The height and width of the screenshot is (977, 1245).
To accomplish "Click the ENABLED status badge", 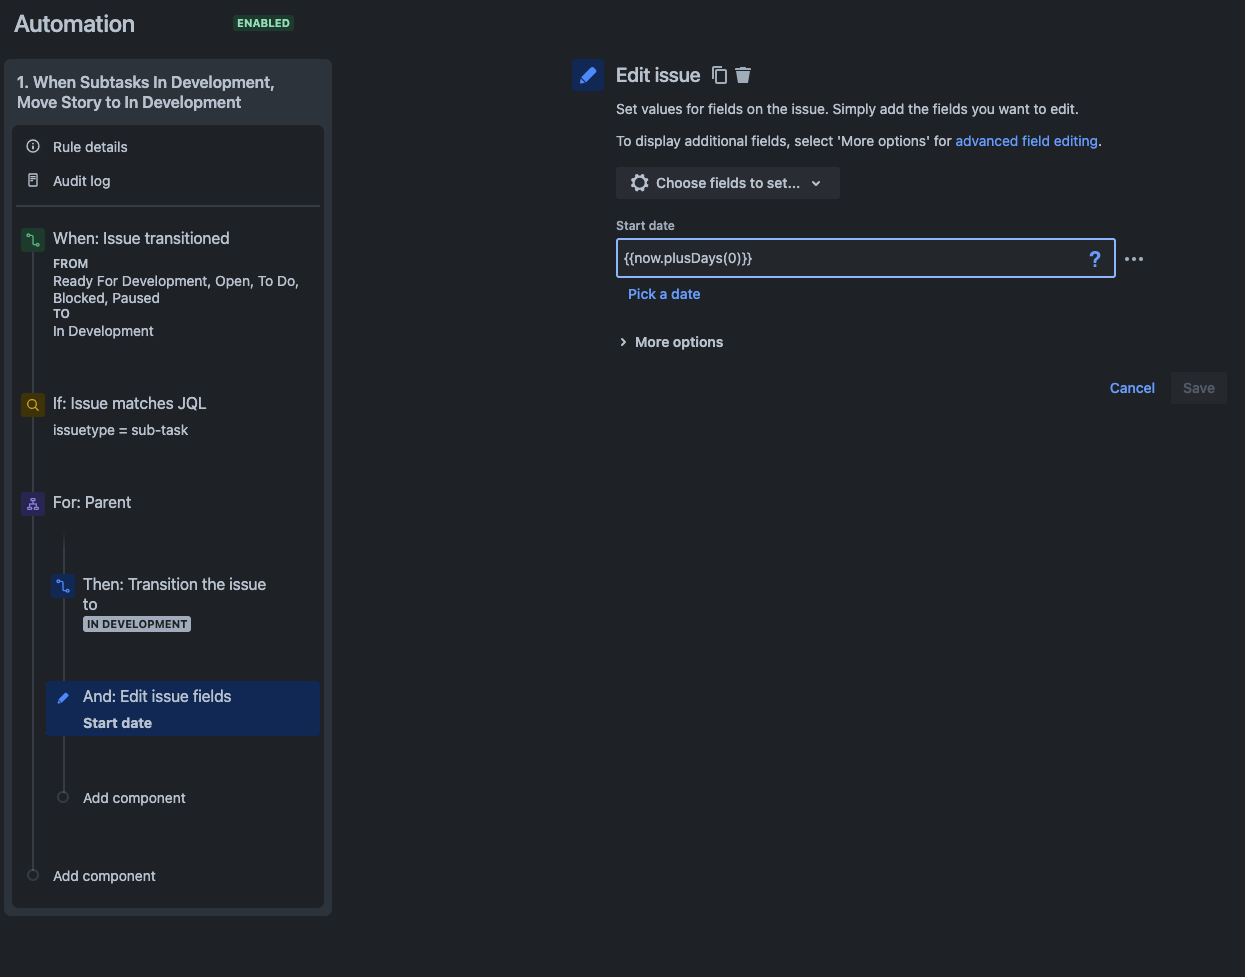I will tap(263, 23).
